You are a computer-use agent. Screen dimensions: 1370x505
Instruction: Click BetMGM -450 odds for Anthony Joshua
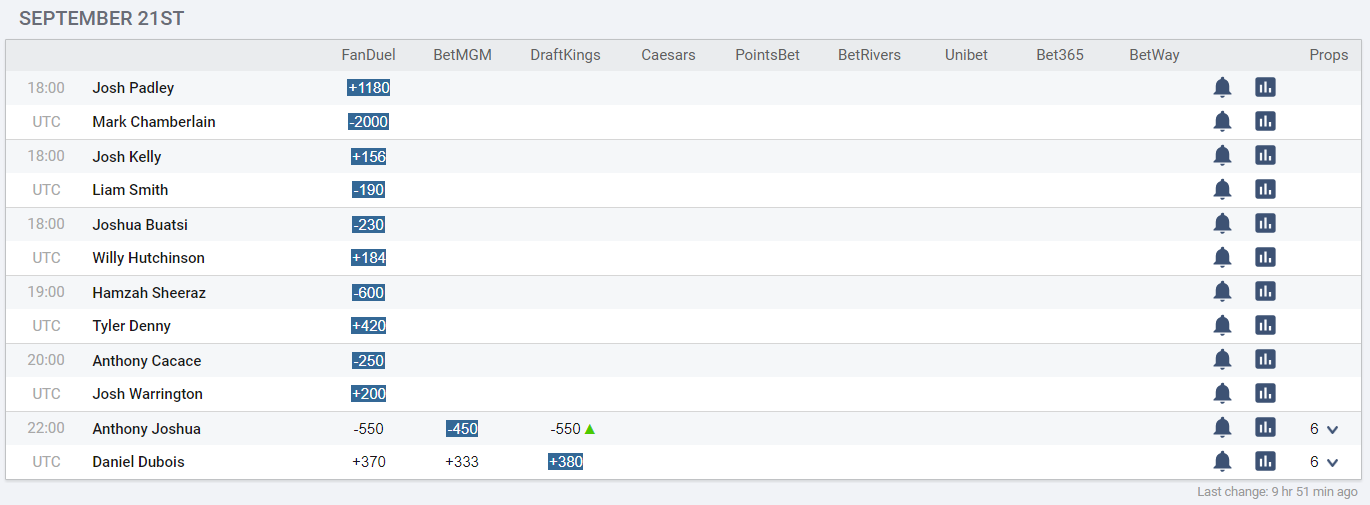[x=462, y=429]
